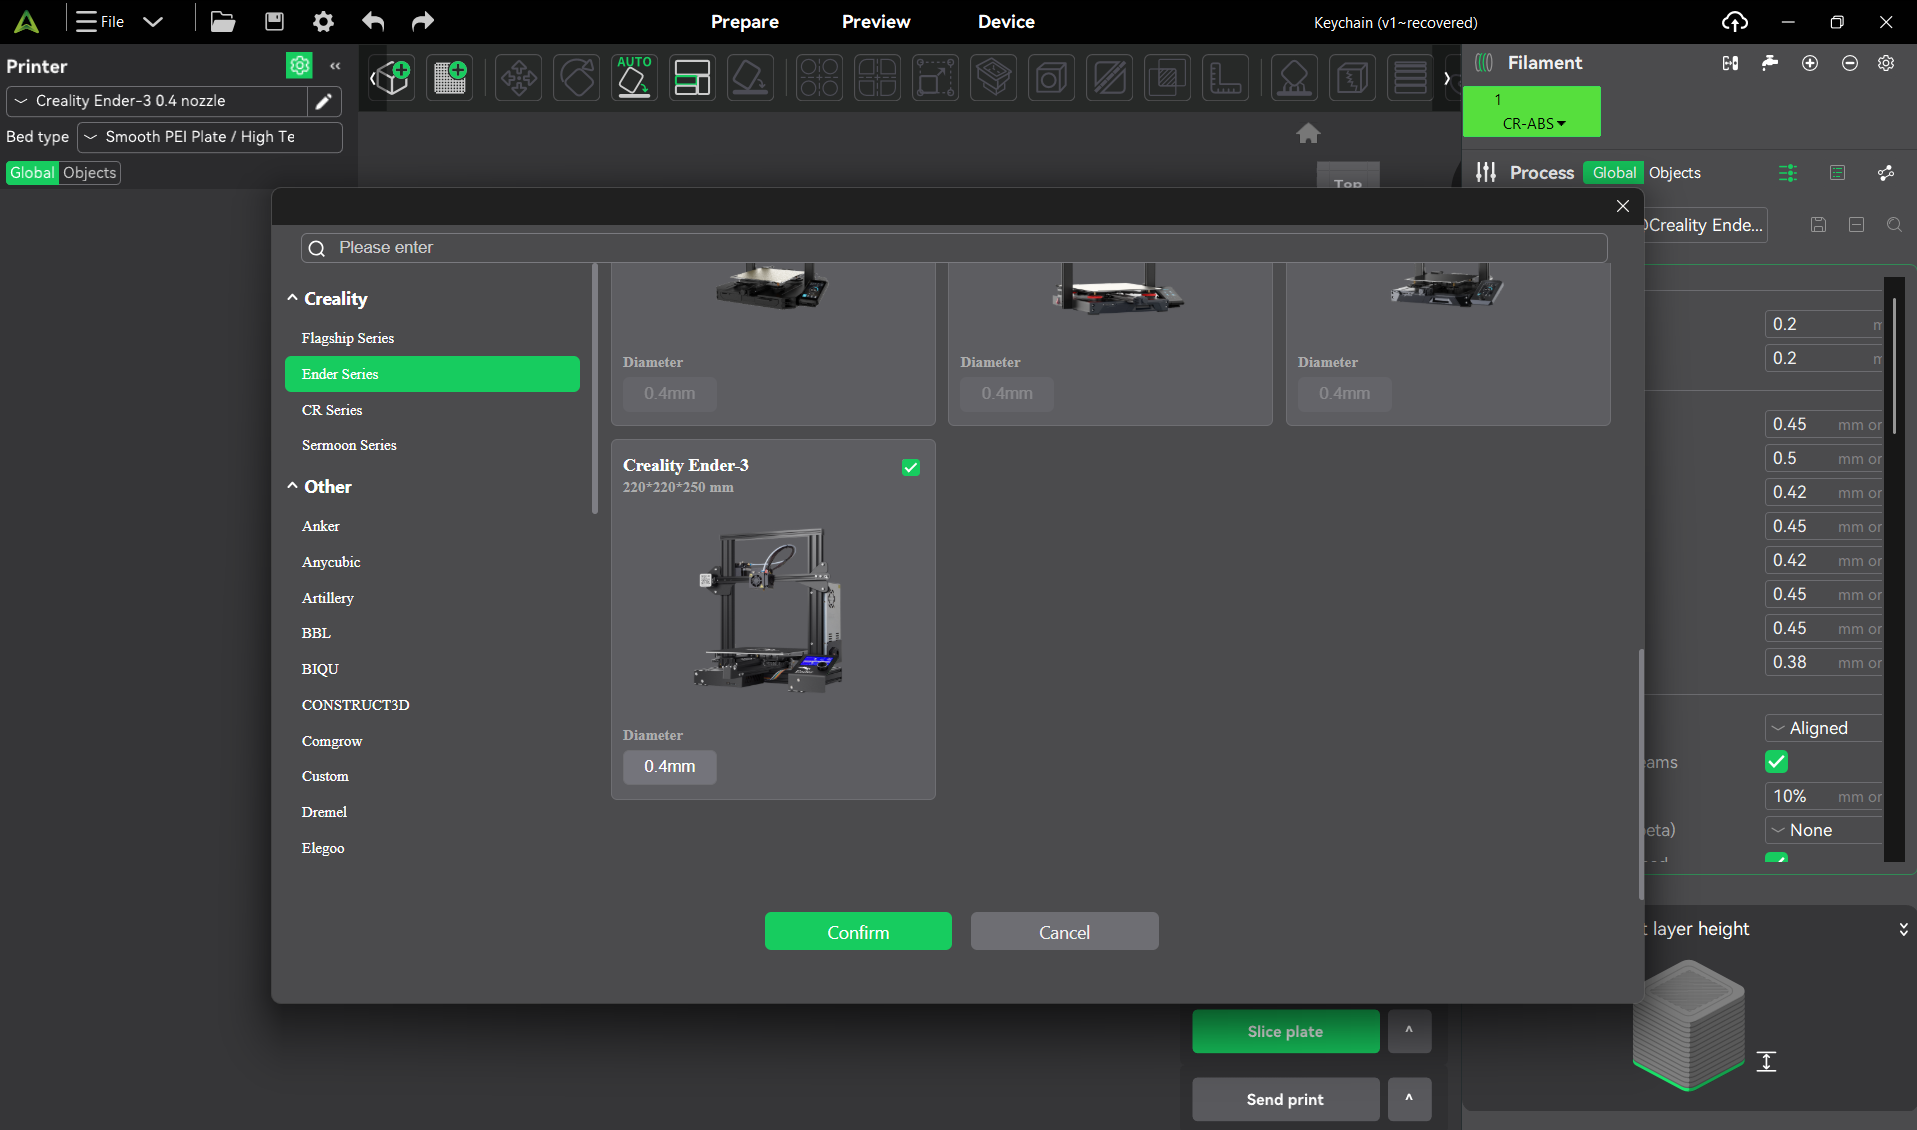Click the Redo arrow
This screenshot has height=1130, width=1917.
pyautogui.click(x=422, y=21)
